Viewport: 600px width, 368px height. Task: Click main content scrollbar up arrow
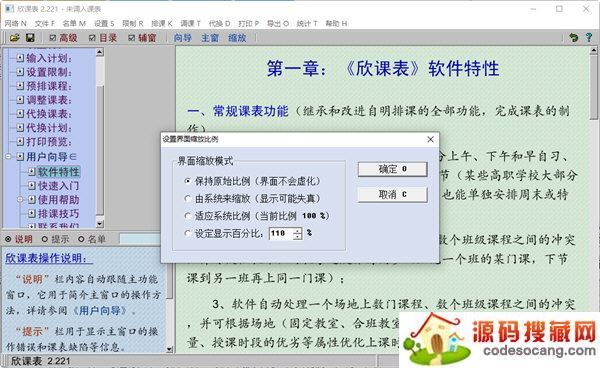coord(594,50)
